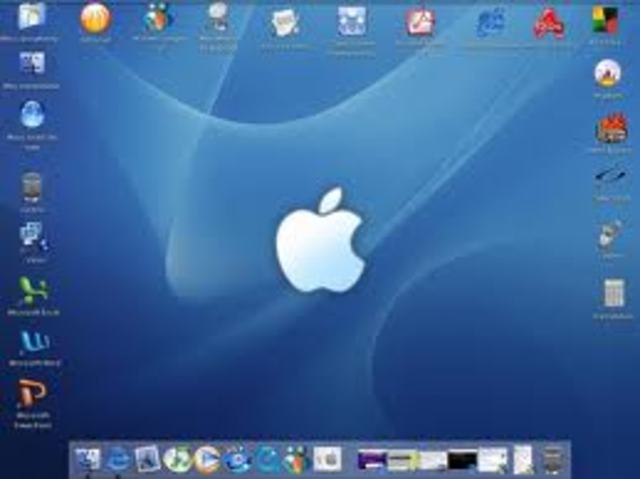Restore the purple window thumbnail in dock
The width and height of the screenshot is (640, 479).
click(372, 460)
